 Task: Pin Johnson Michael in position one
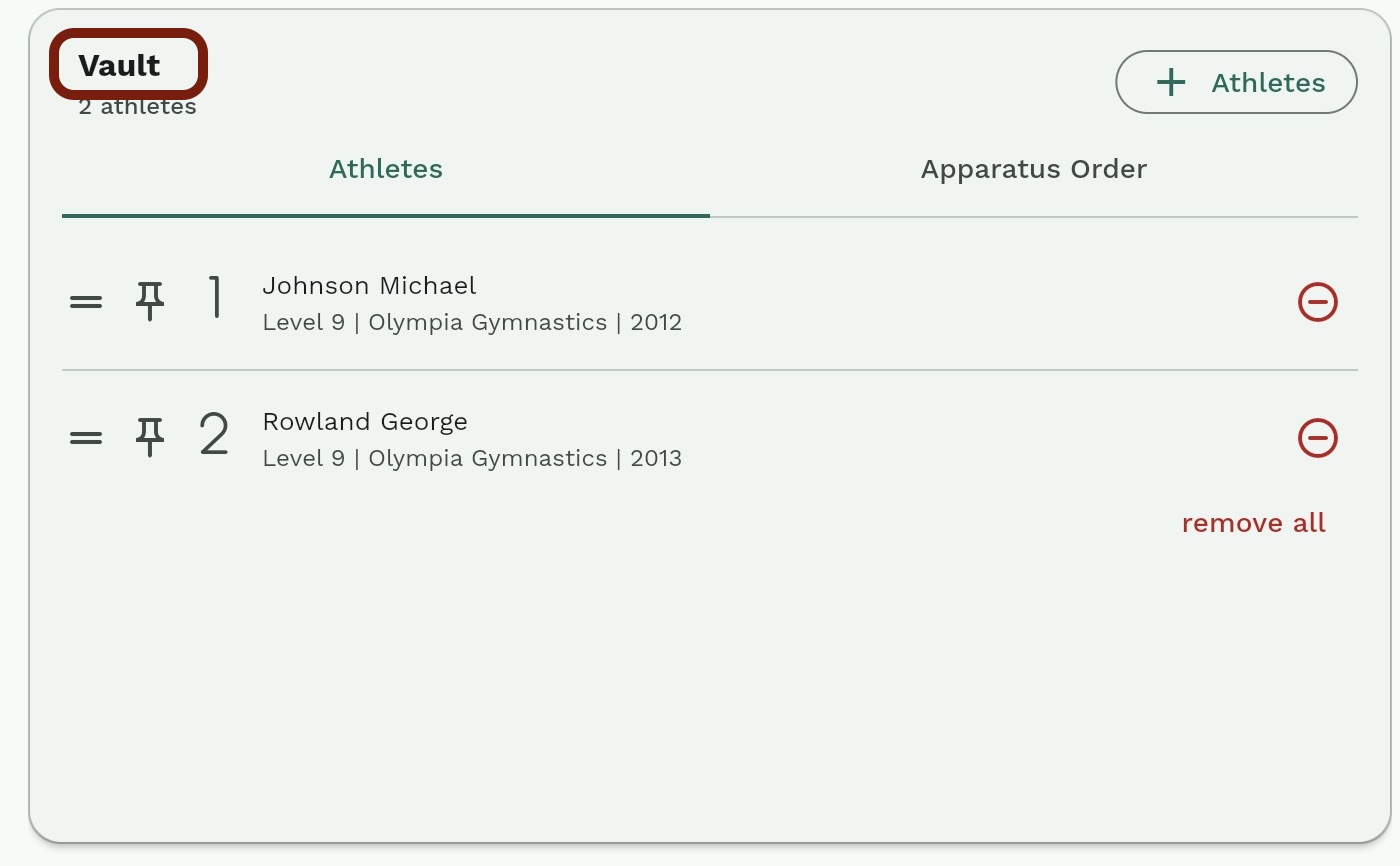150,301
